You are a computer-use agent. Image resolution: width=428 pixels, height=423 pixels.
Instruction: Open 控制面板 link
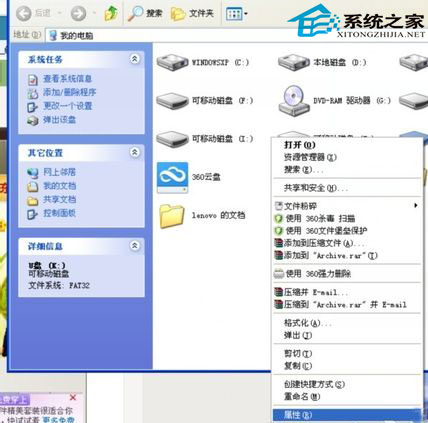tap(59, 213)
